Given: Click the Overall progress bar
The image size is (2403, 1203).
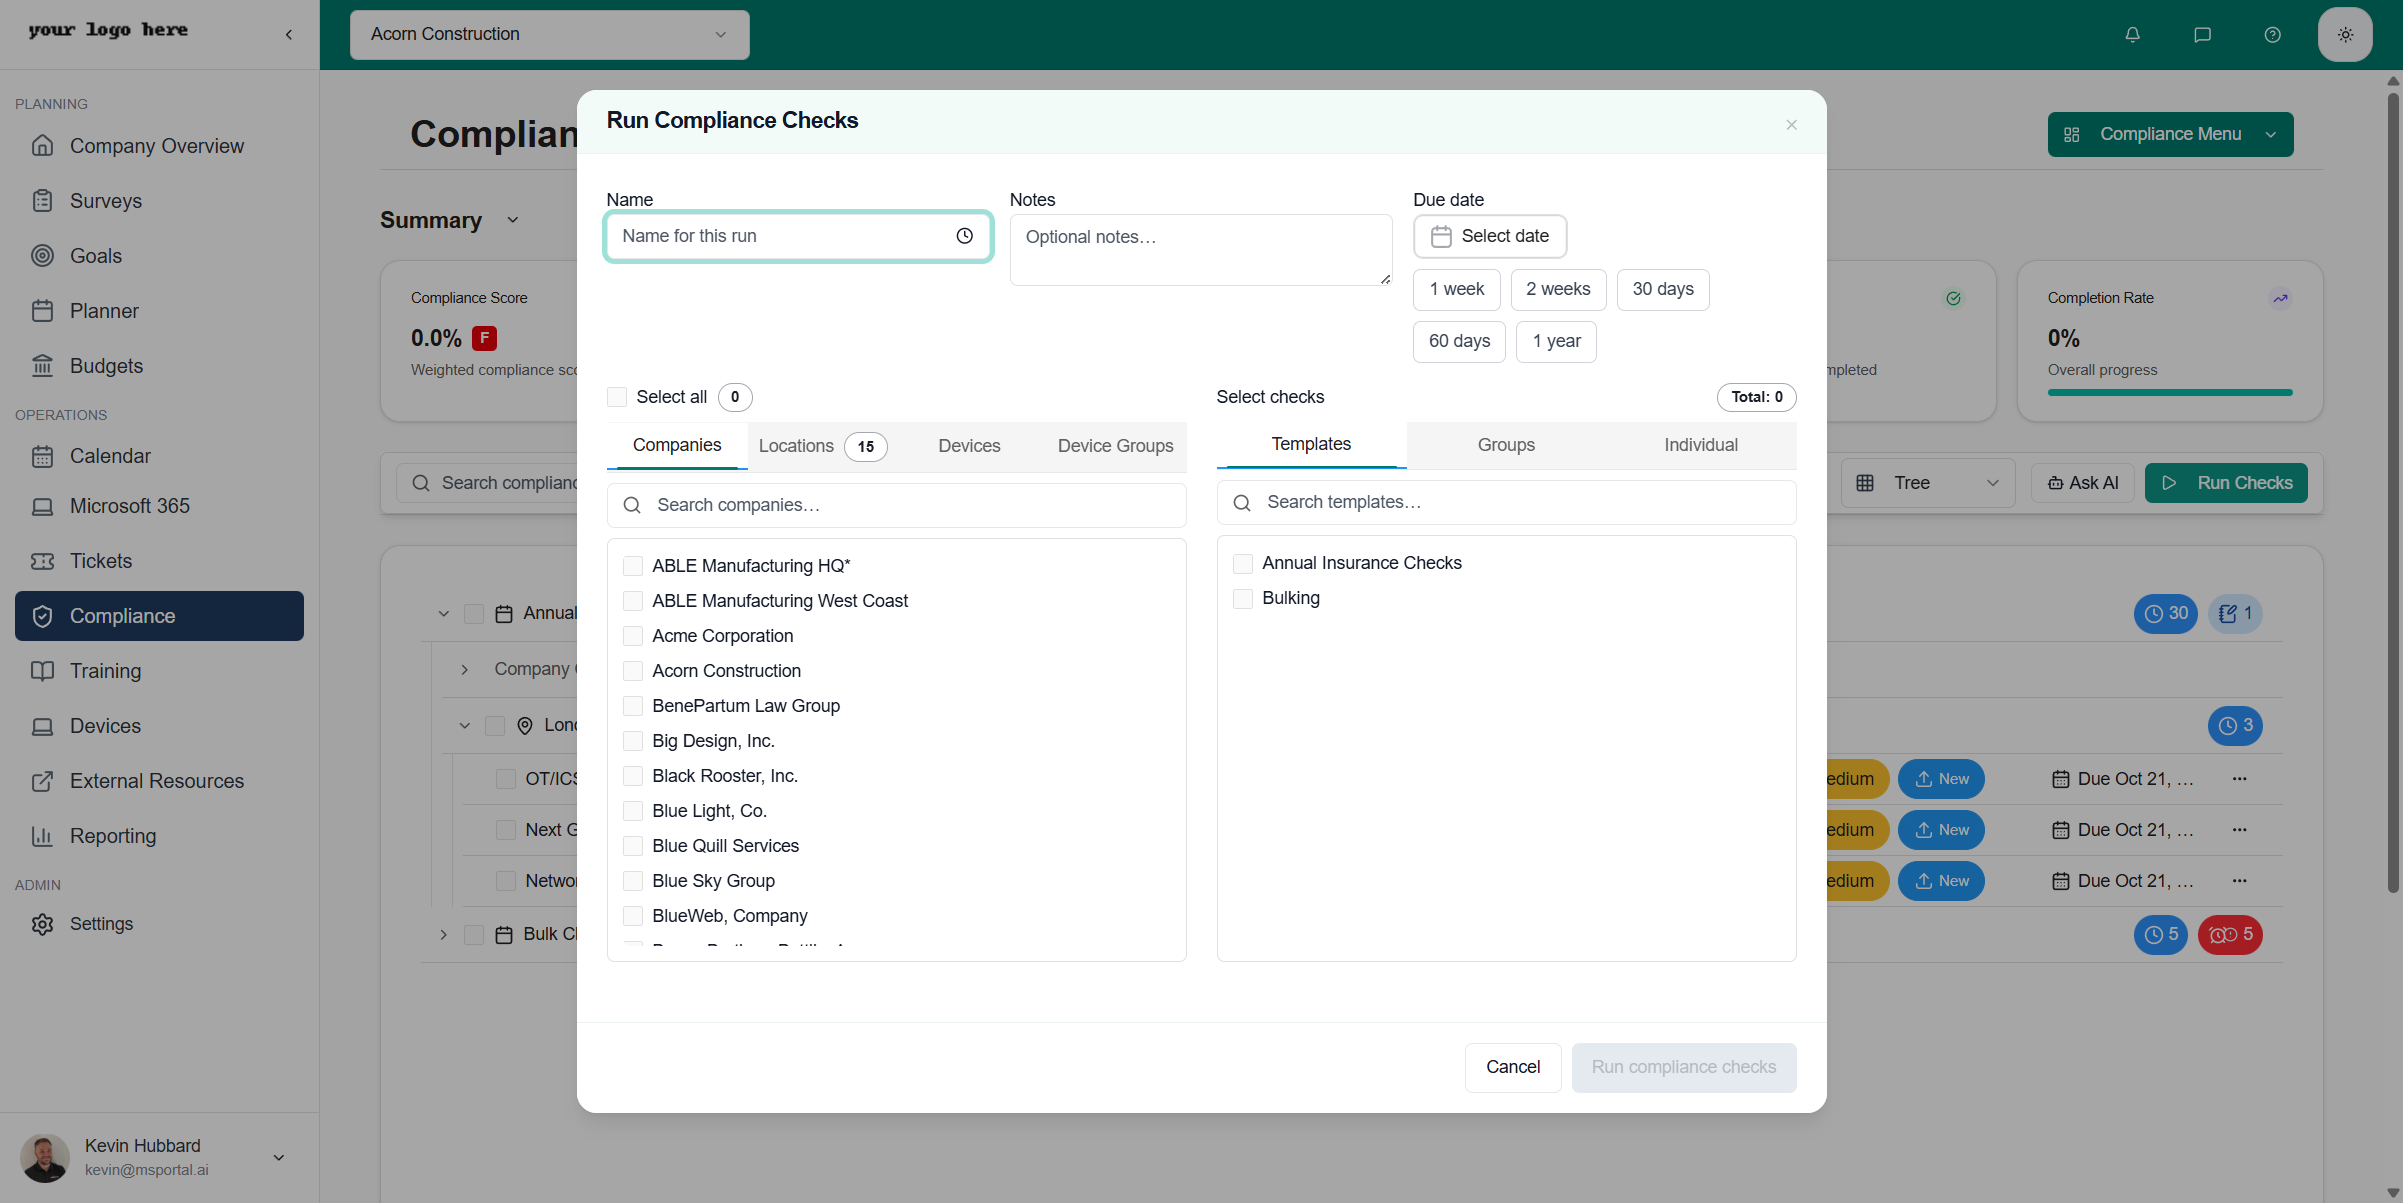Looking at the screenshot, I should click(2169, 392).
